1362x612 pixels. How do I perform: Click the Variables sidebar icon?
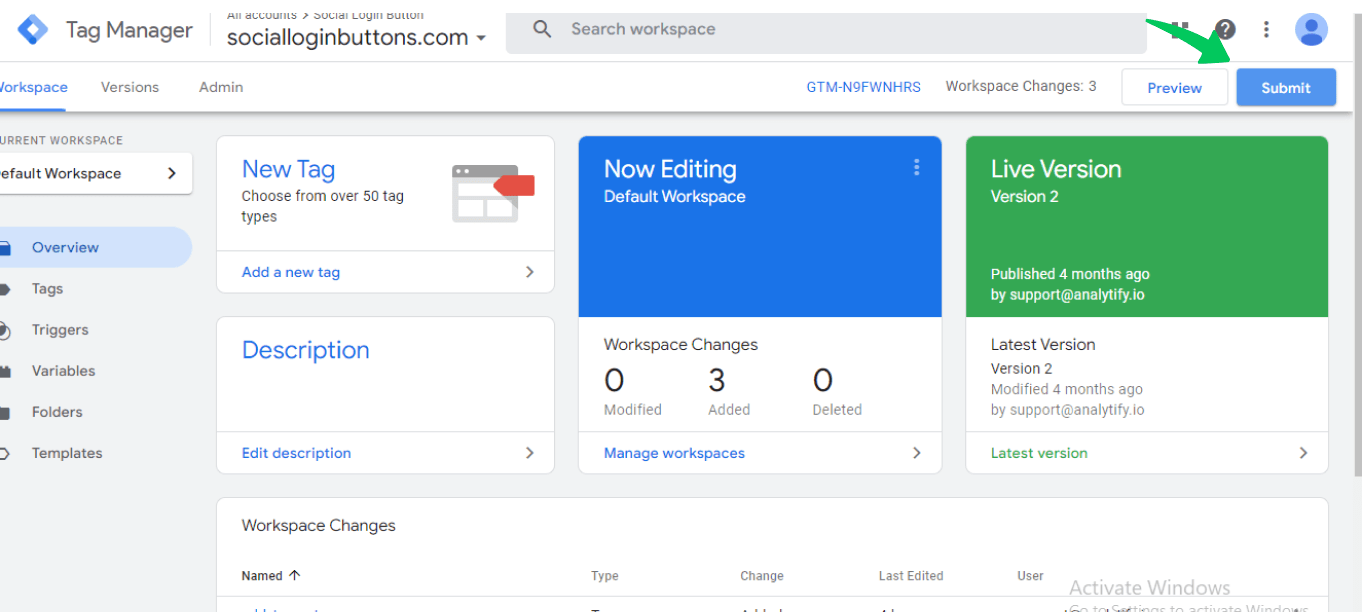point(6,371)
